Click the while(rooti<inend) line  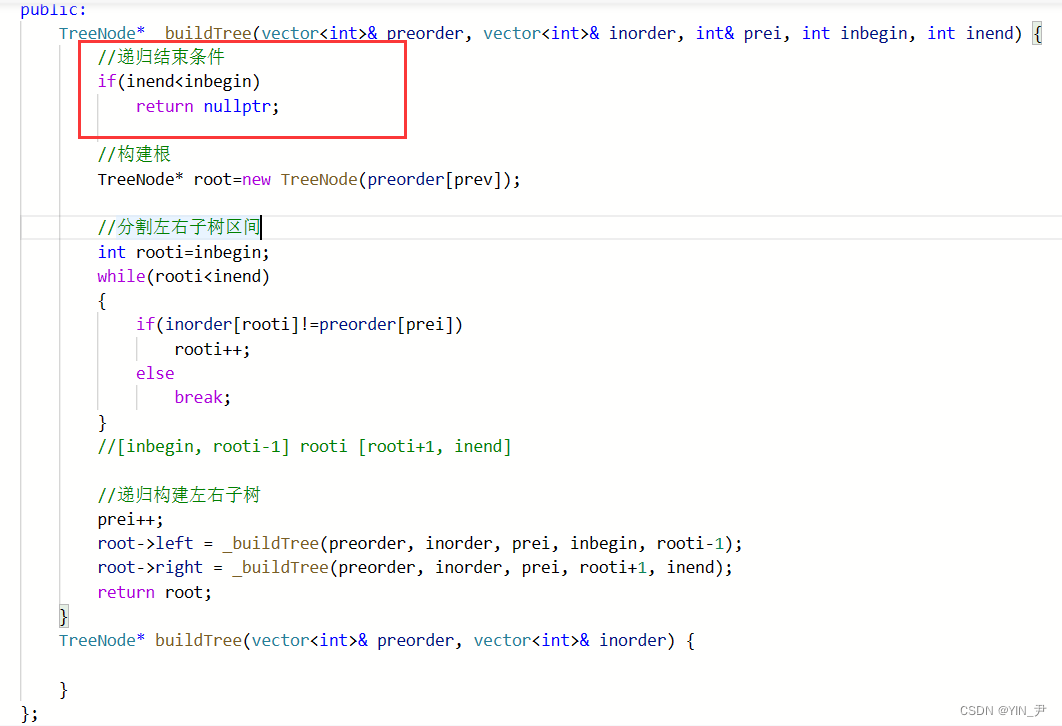click(x=184, y=276)
